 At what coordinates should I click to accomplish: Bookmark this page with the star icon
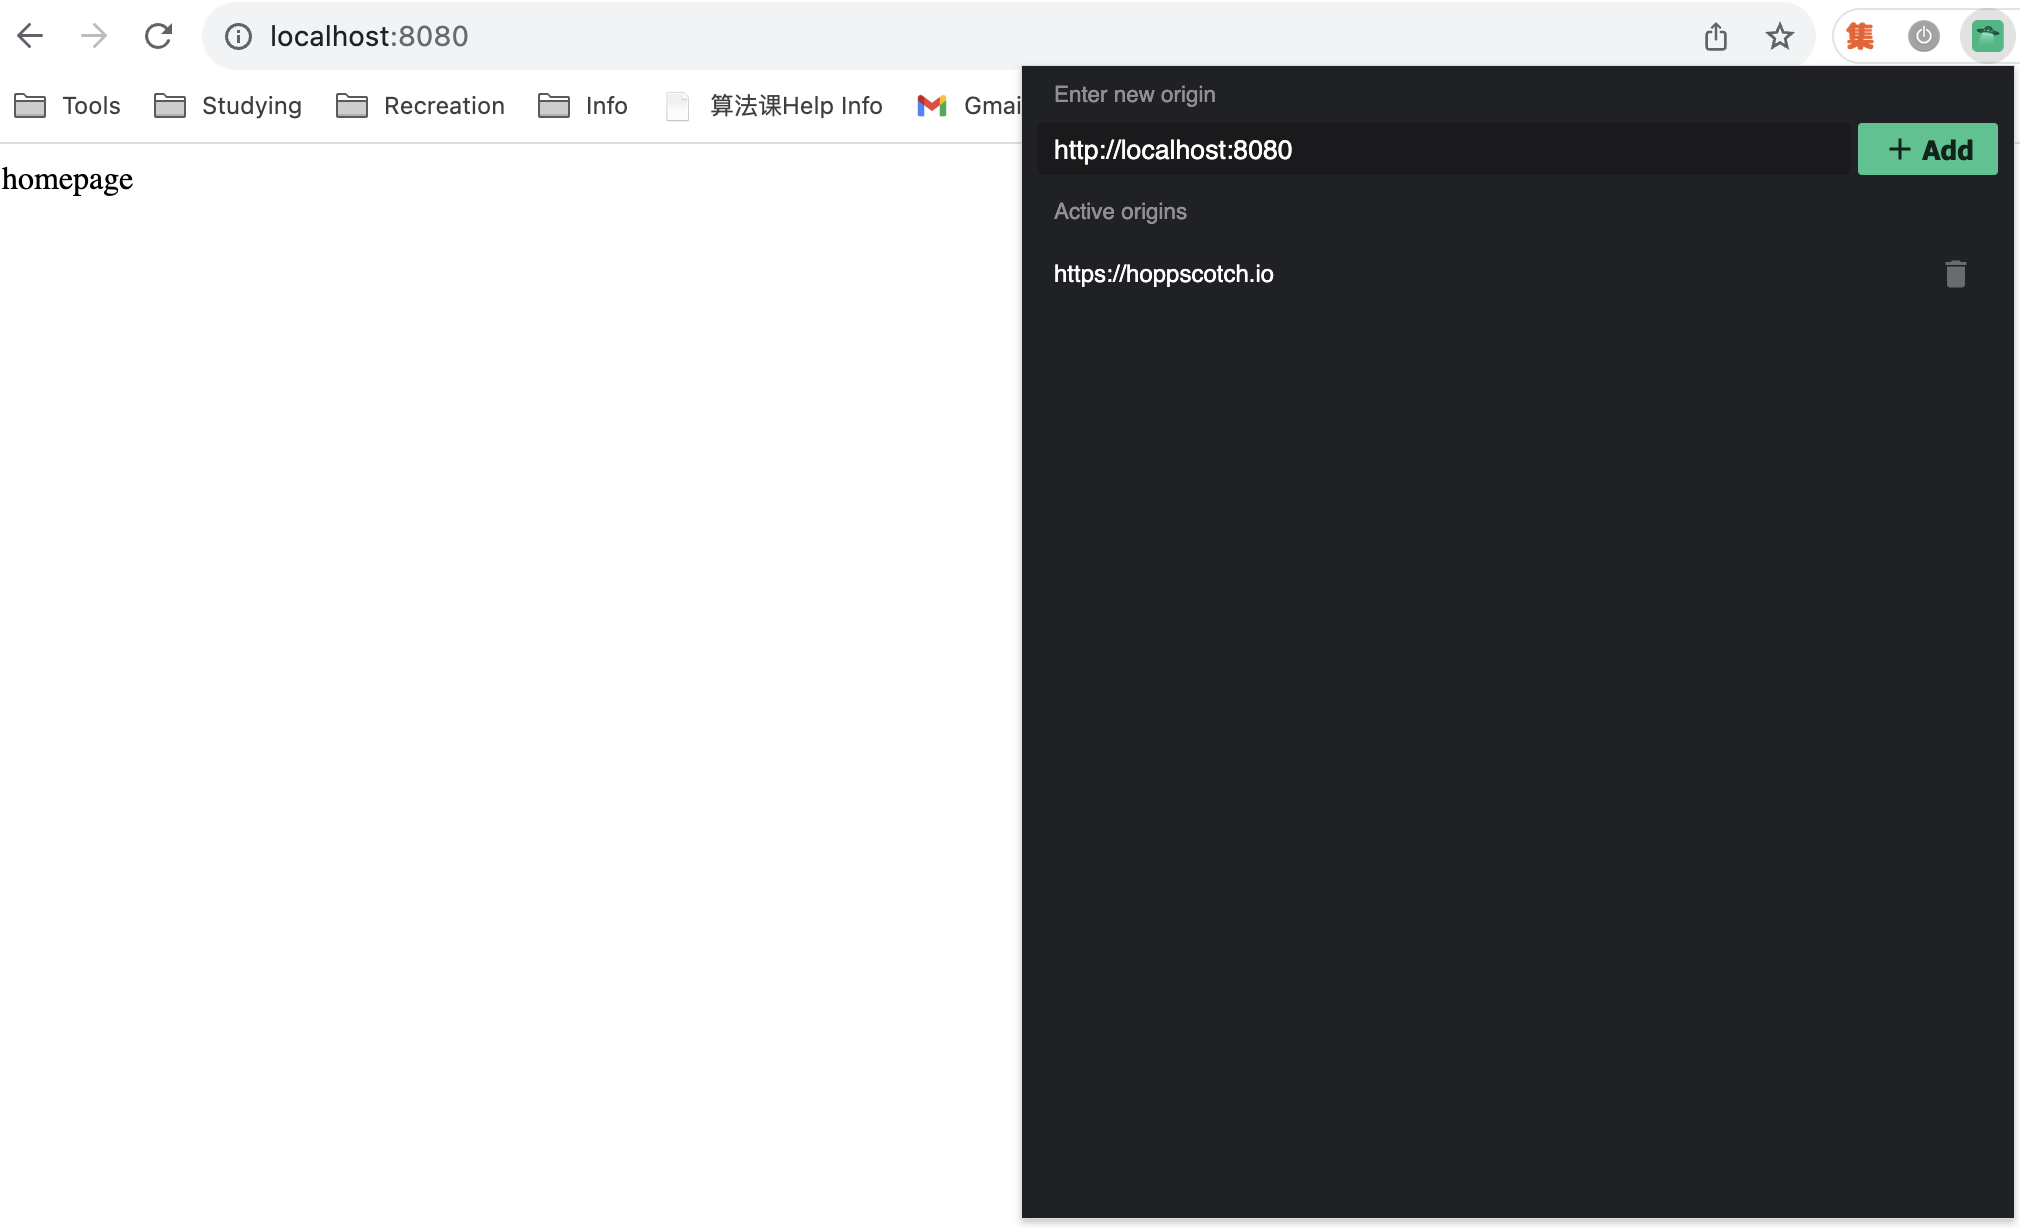[1780, 37]
